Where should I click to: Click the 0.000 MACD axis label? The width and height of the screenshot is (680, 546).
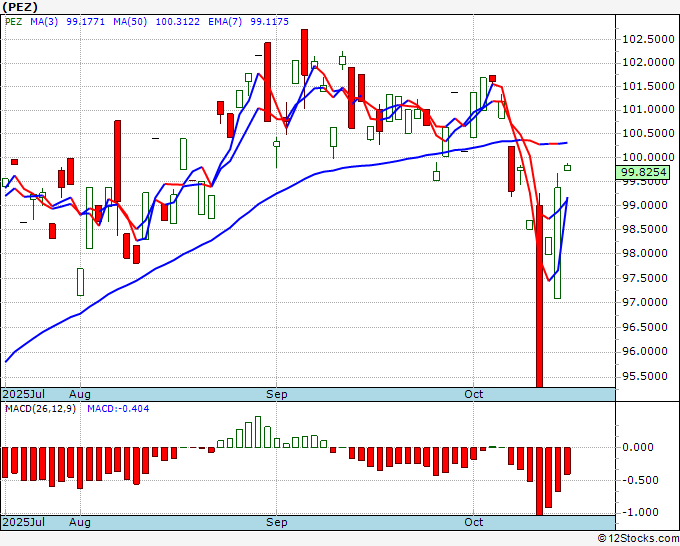point(638,447)
